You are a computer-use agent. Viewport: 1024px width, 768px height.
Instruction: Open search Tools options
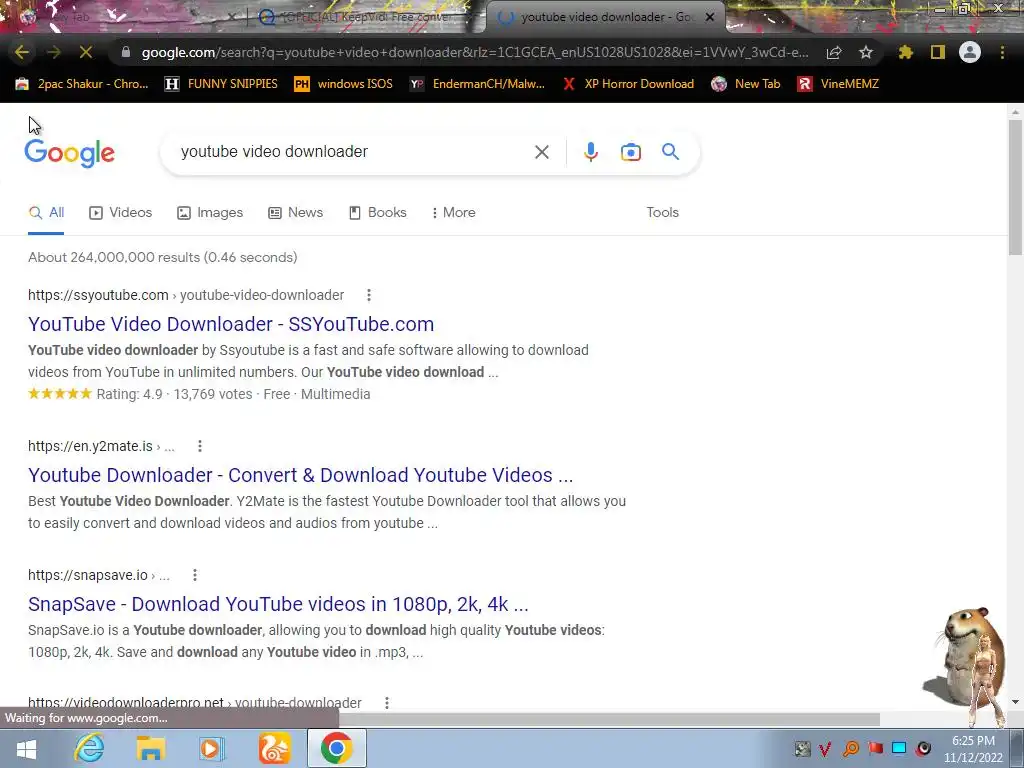tap(662, 213)
